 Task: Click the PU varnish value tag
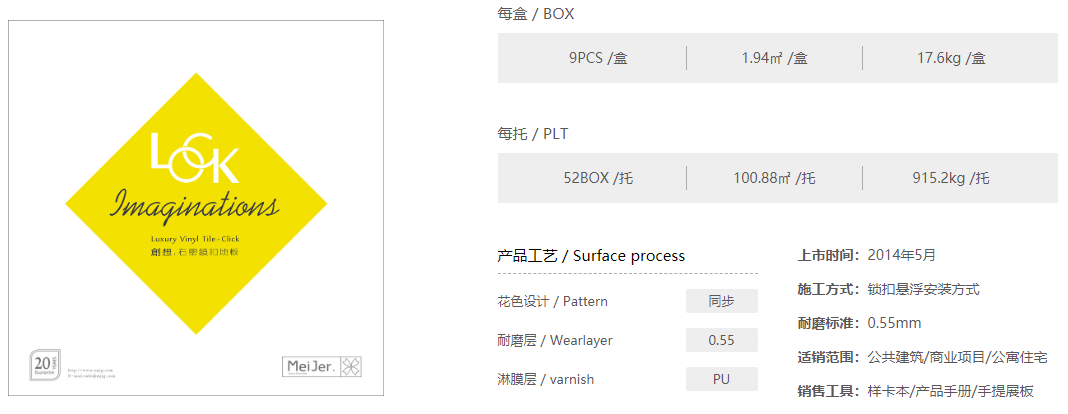[x=721, y=379]
